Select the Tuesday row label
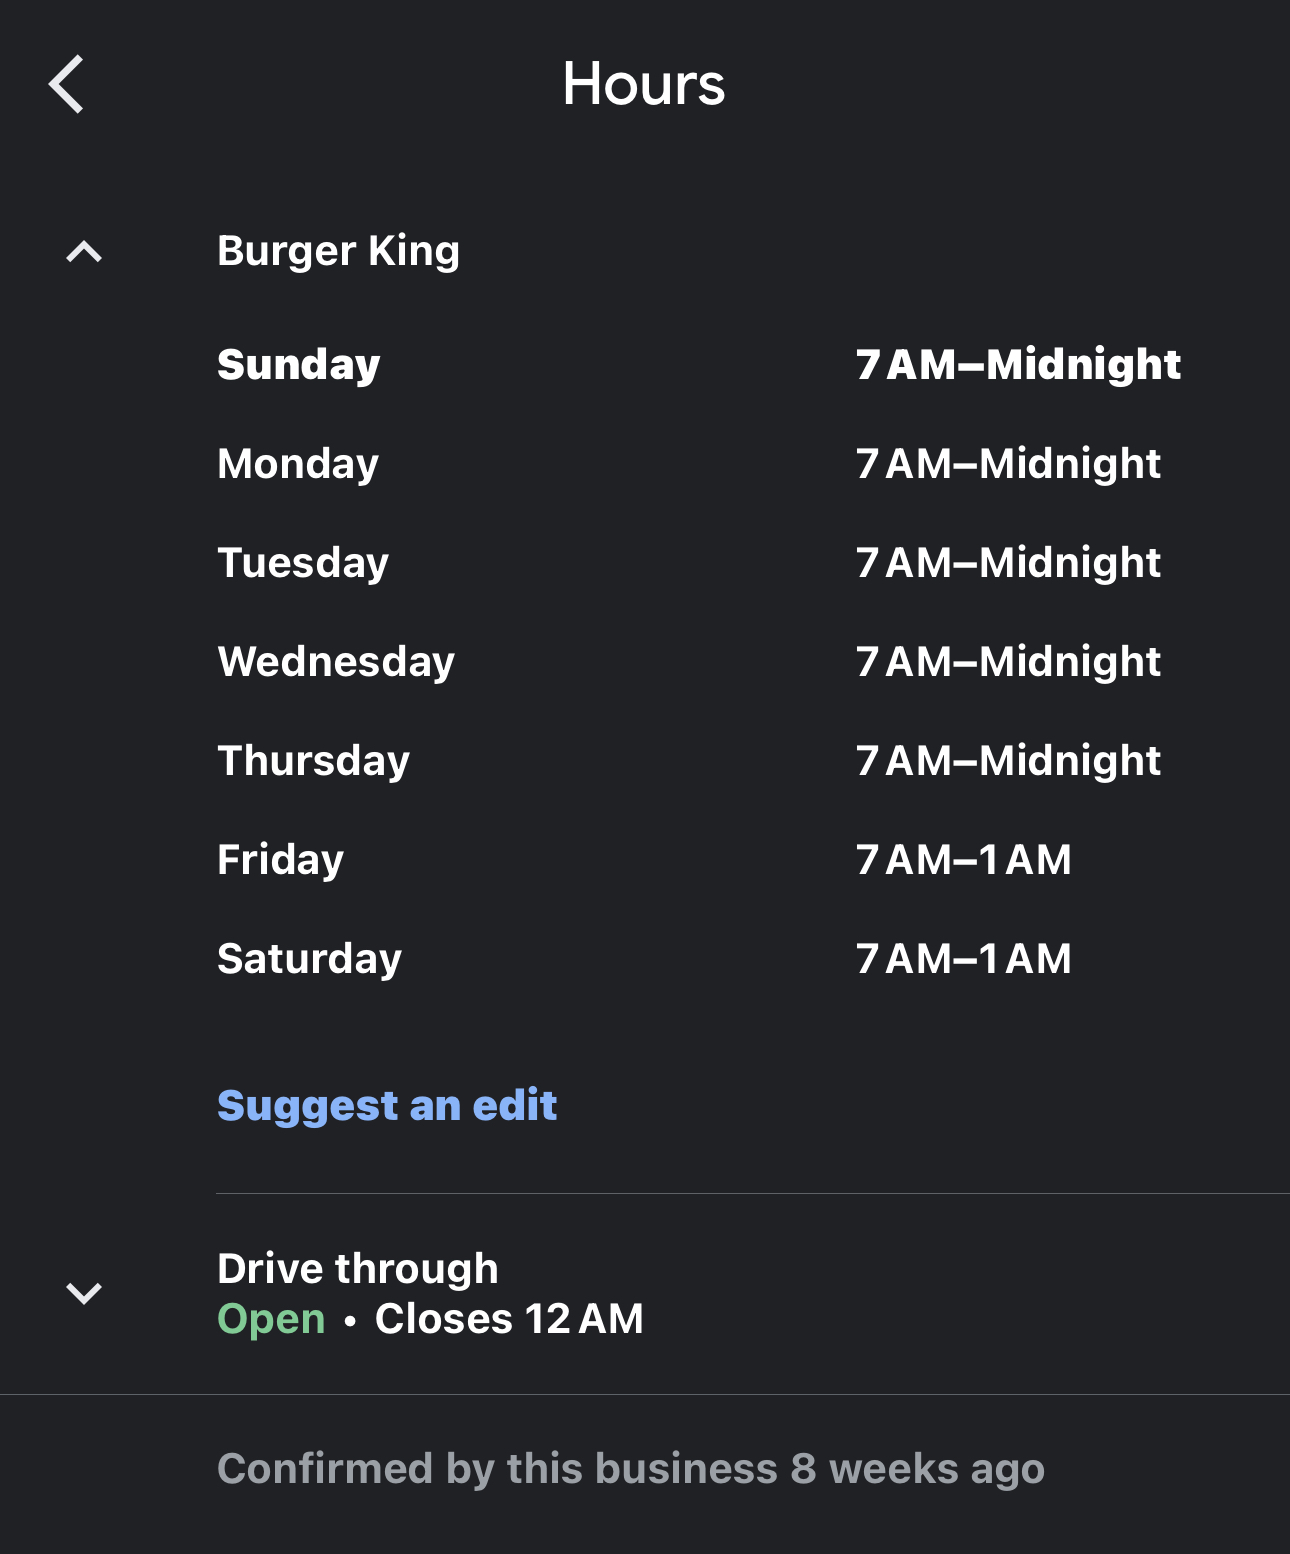This screenshot has height=1554, width=1290. coord(303,563)
